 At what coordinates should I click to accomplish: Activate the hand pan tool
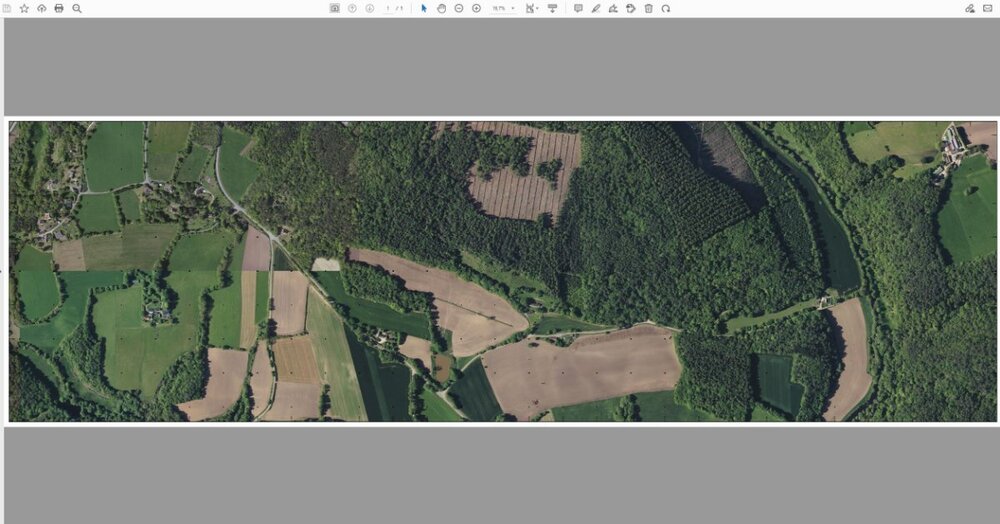tap(441, 8)
